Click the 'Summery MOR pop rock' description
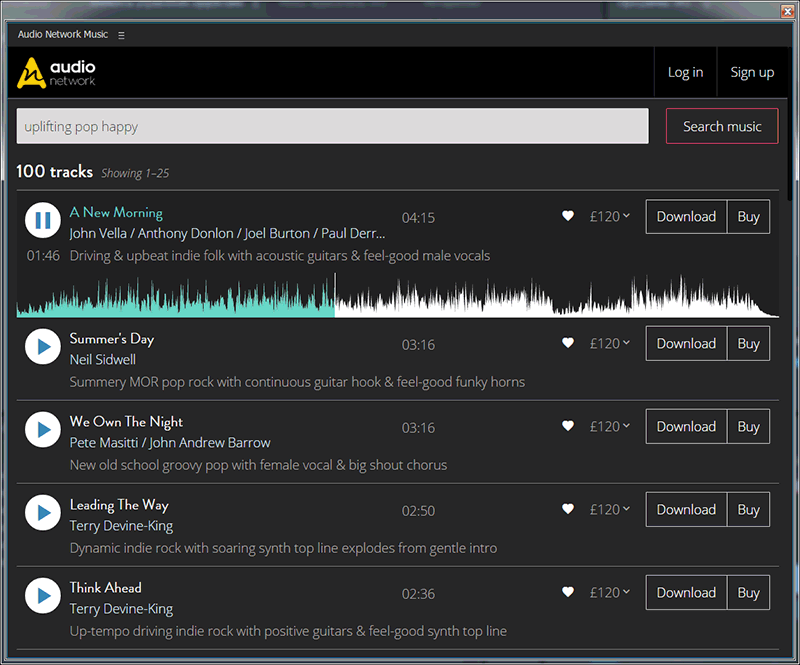800x665 pixels. click(297, 382)
